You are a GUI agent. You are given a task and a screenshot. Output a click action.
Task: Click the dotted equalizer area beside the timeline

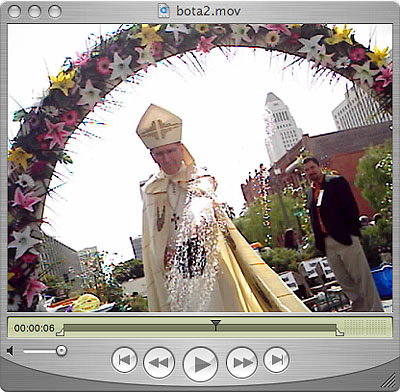[366, 327]
